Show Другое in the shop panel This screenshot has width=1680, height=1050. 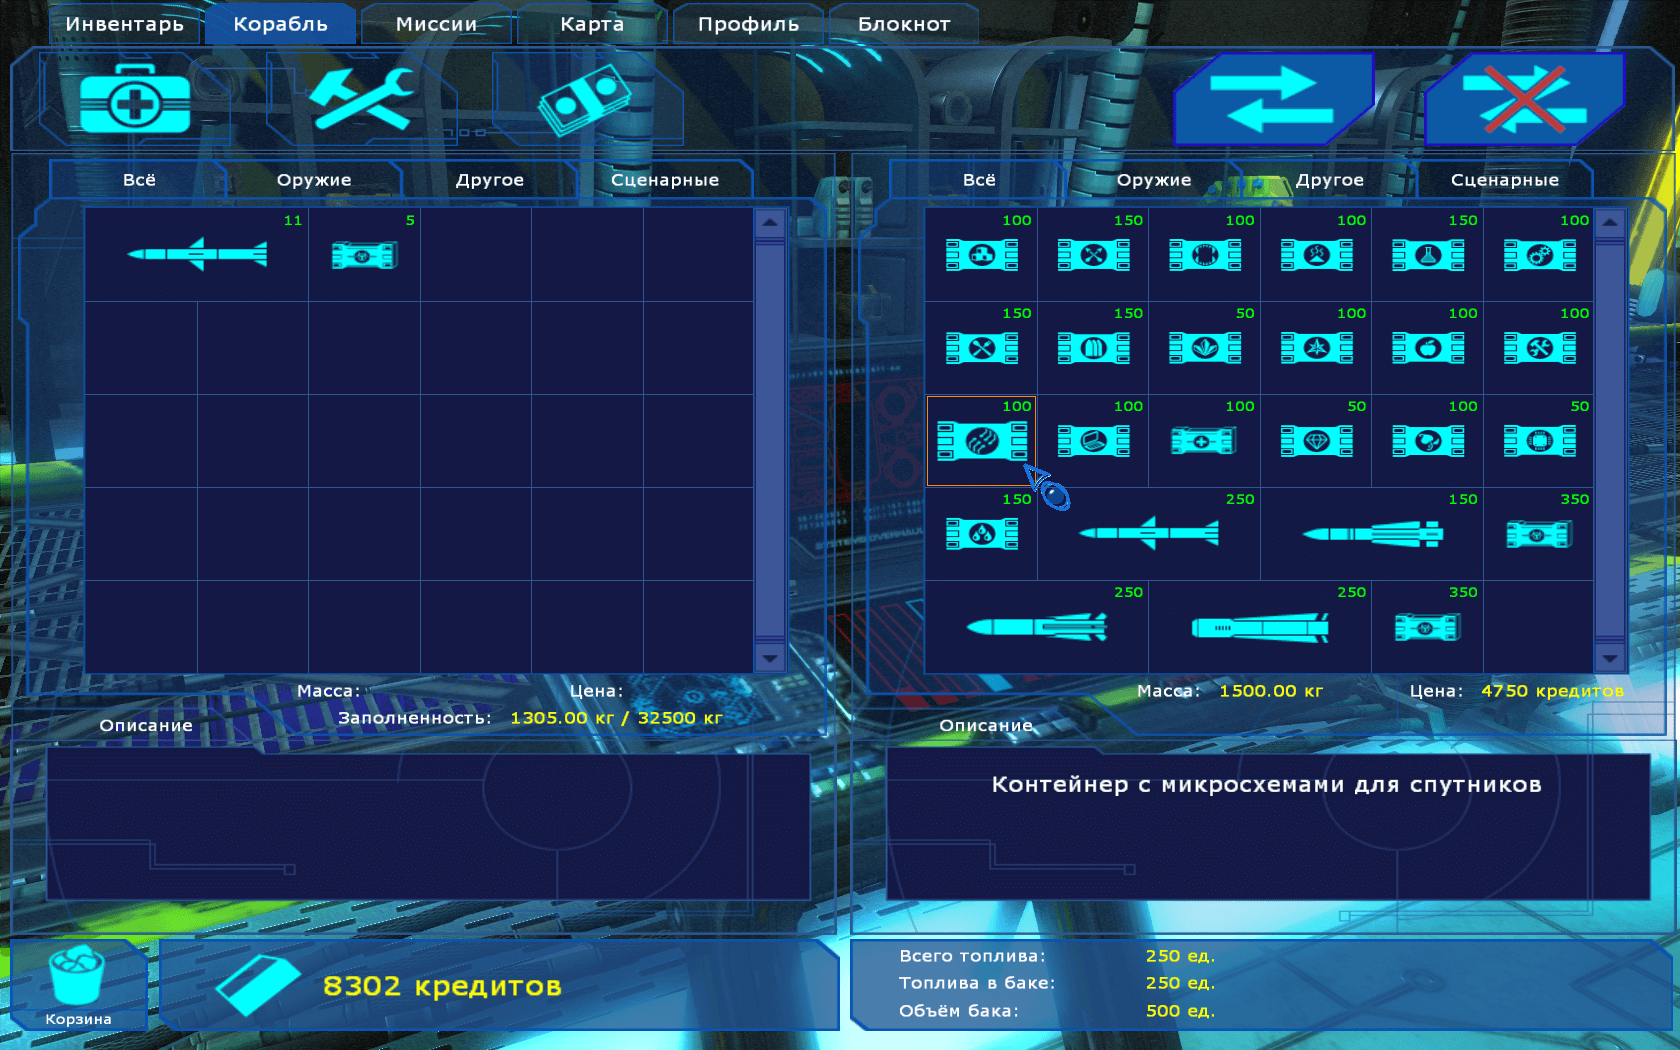tap(1330, 180)
